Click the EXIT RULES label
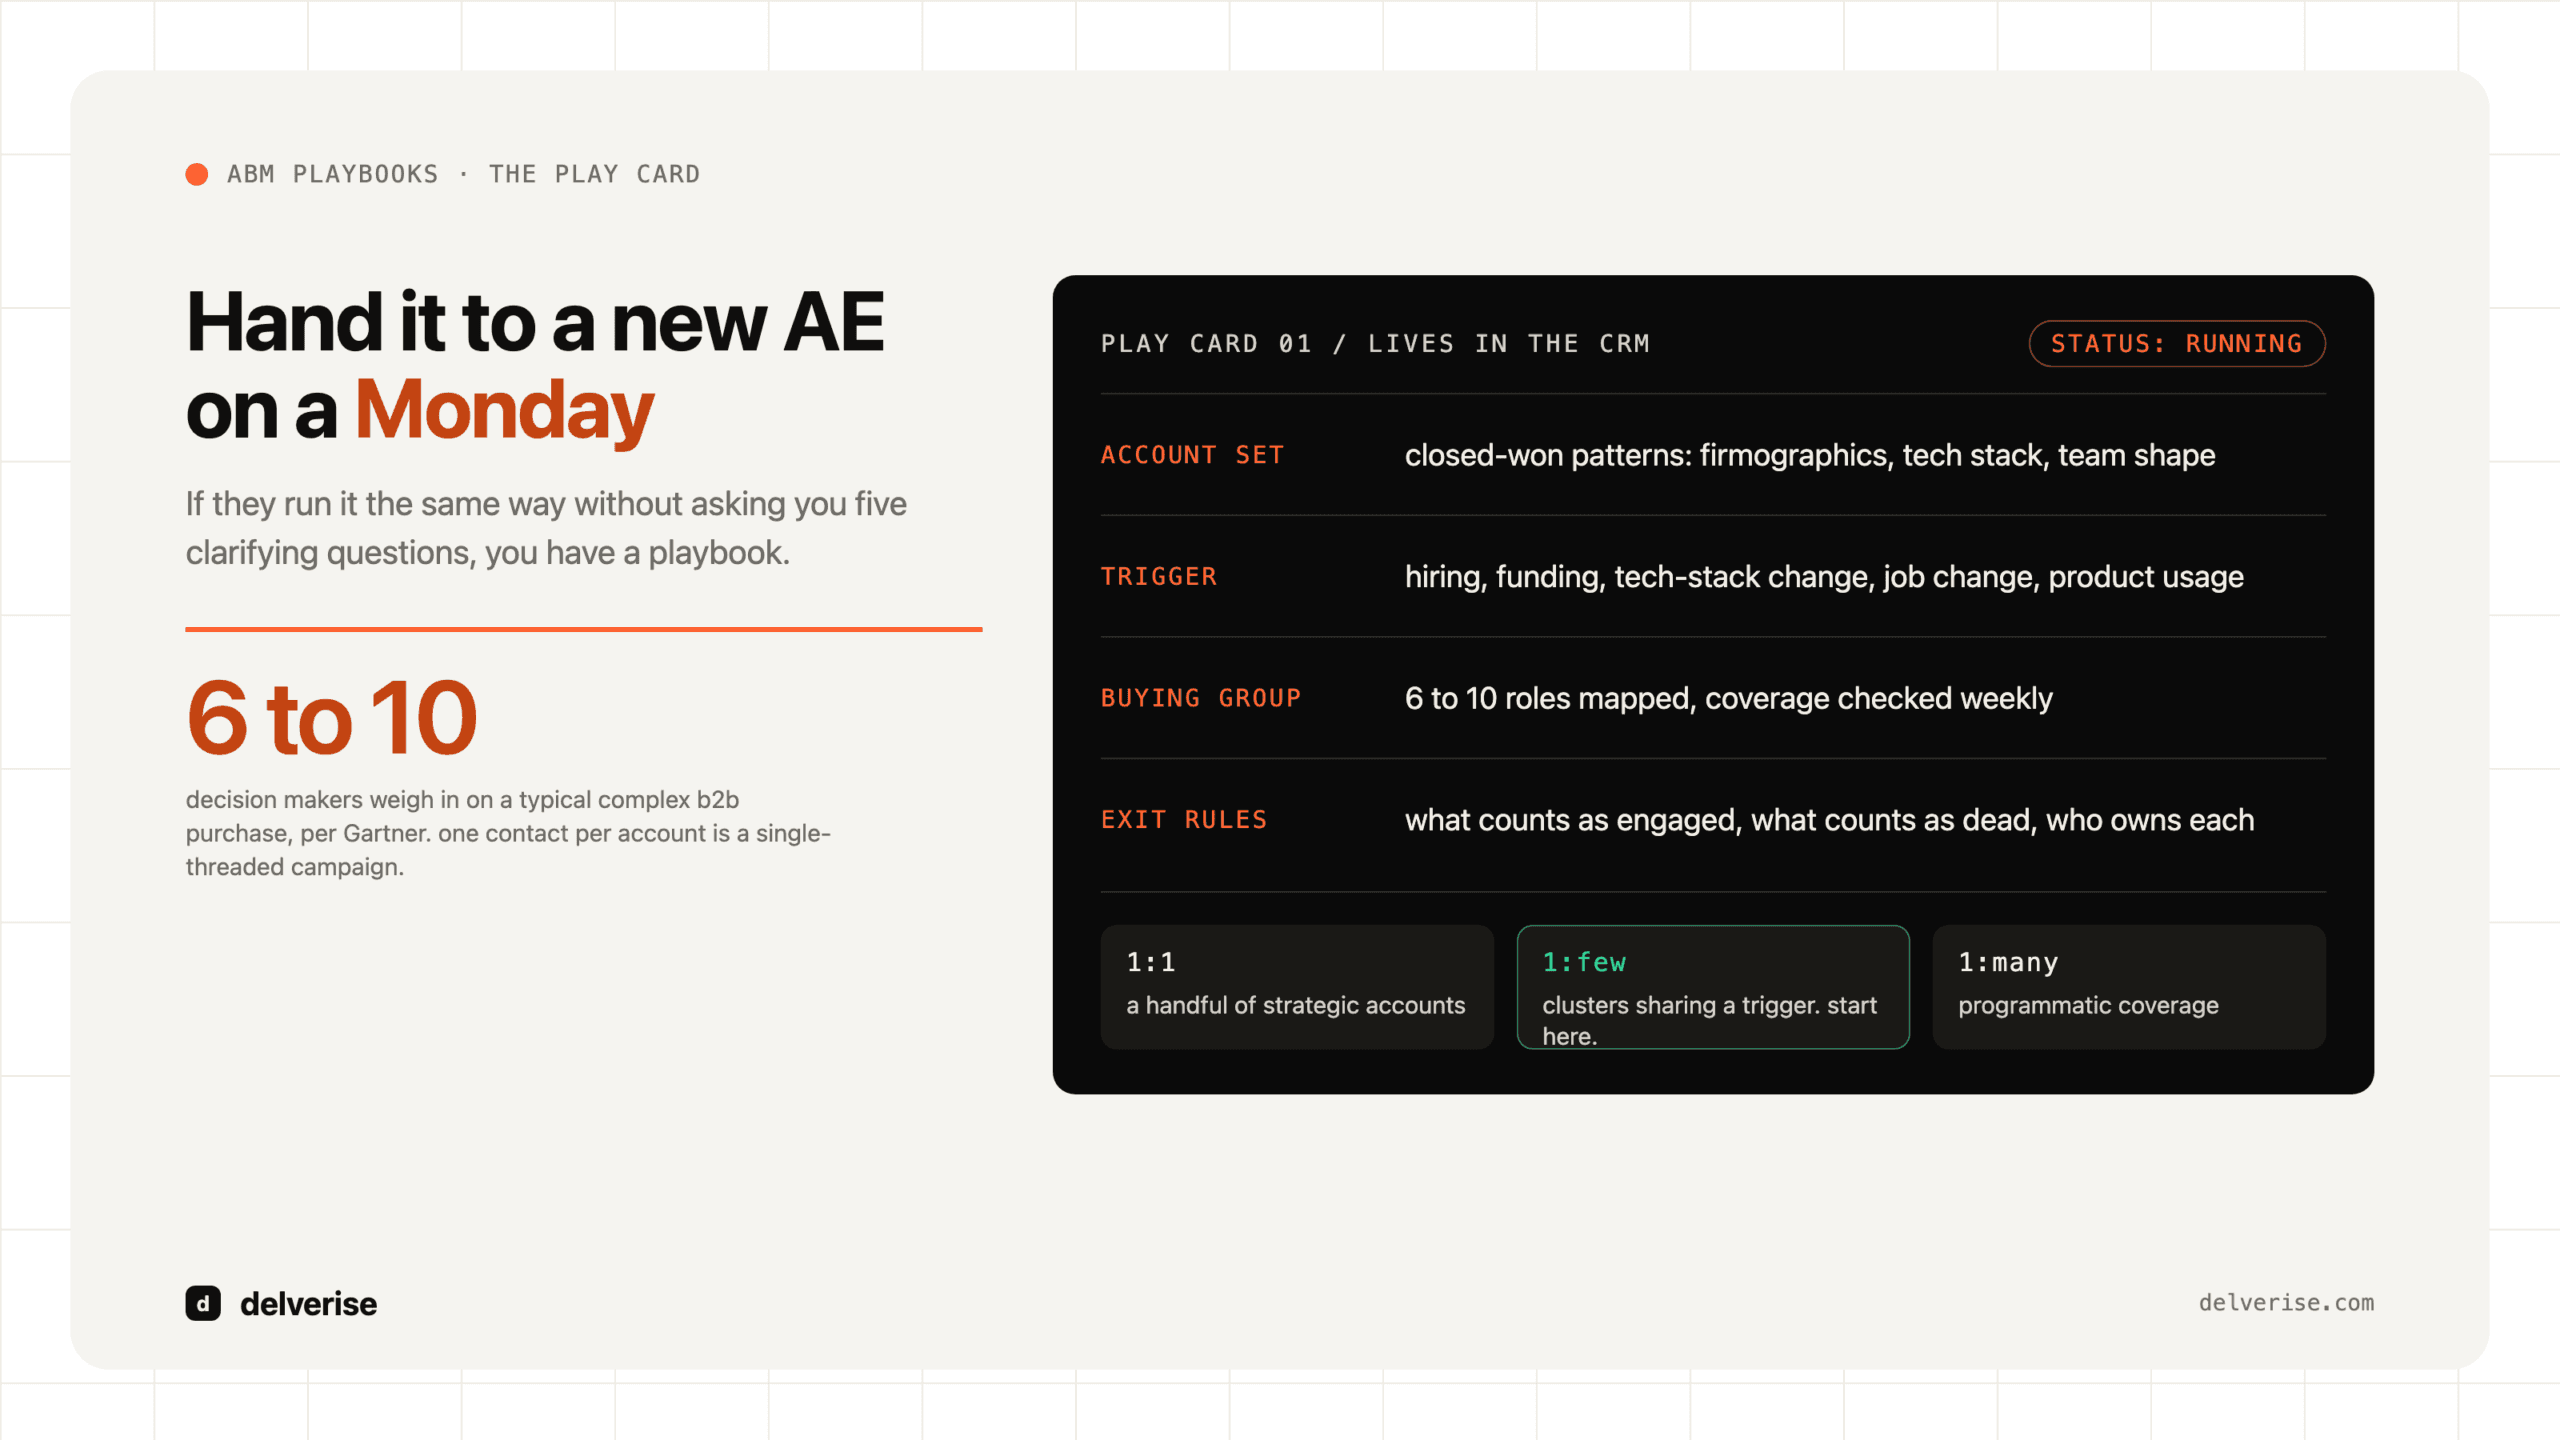The height and width of the screenshot is (1440, 2560). click(x=1184, y=819)
